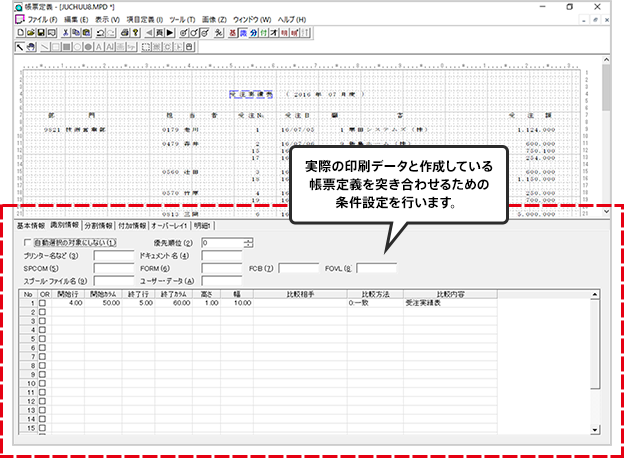Viewport: 624px width, 458px height.
Task: Click the Cut scissors icon
Action: tap(65, 32)
